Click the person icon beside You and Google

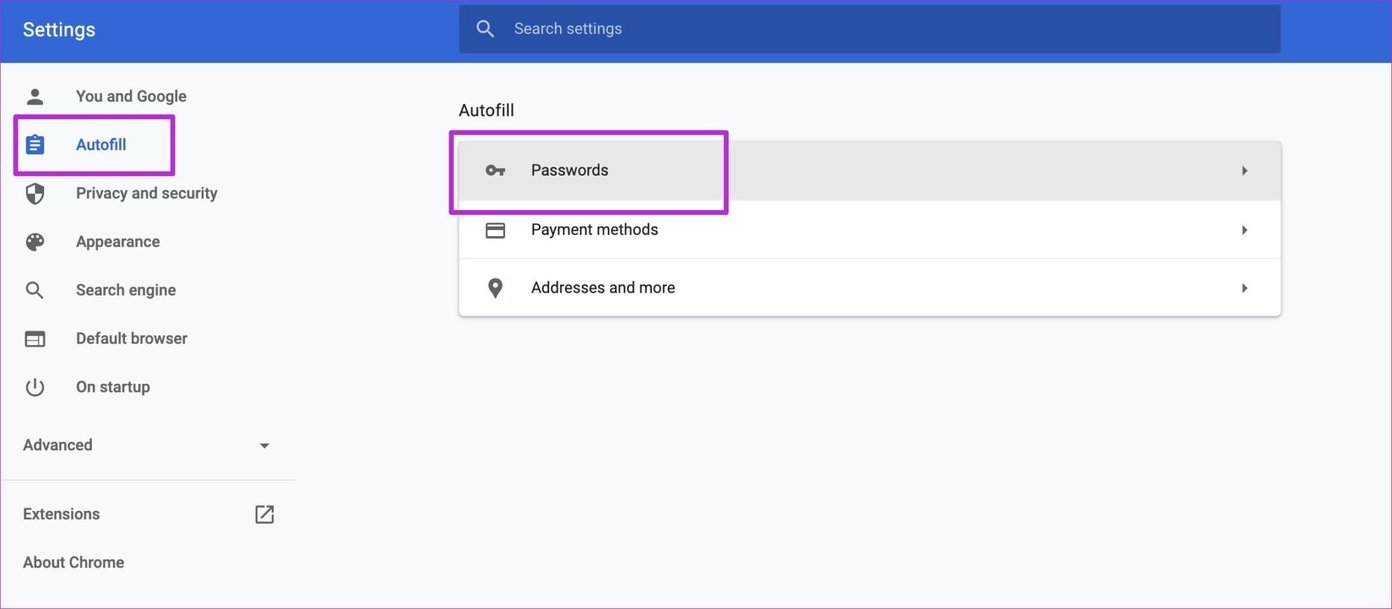[x=35, y=96]
